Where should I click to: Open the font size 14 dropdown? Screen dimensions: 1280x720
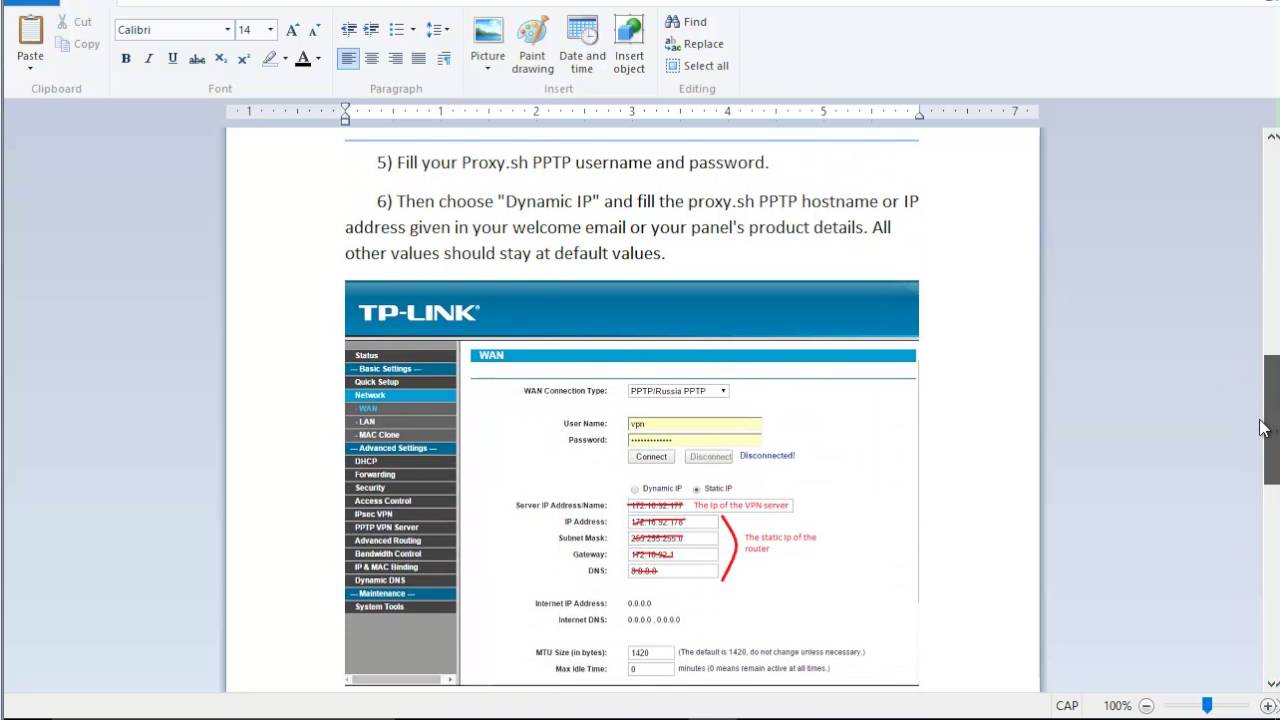coord(269,30)
